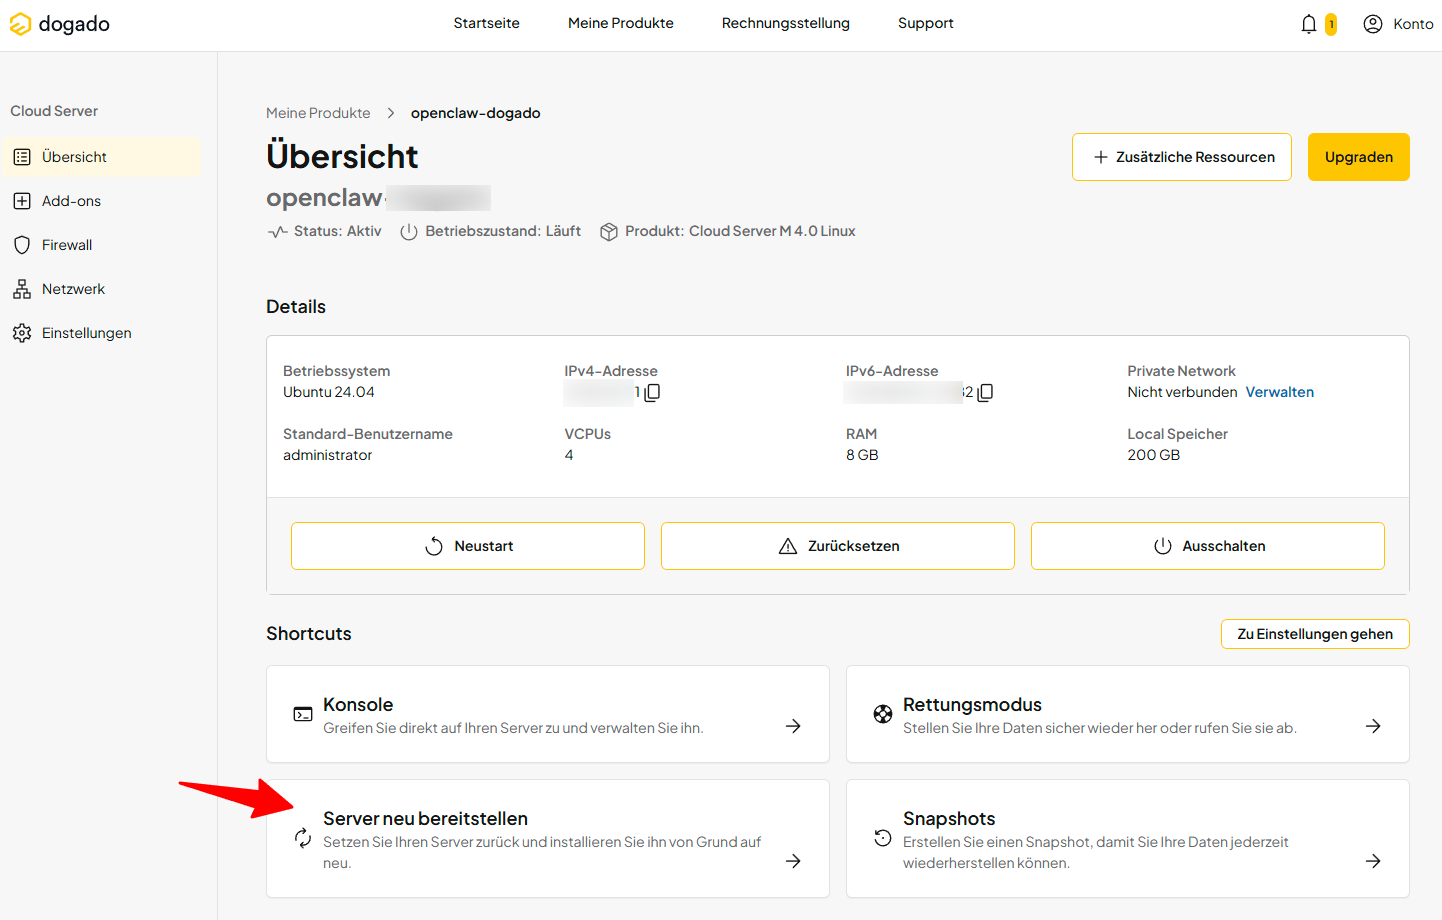1442x920 pixels.
Task: Open the Rettungsmodus shortcut arrow
Action: (1373, 726)
